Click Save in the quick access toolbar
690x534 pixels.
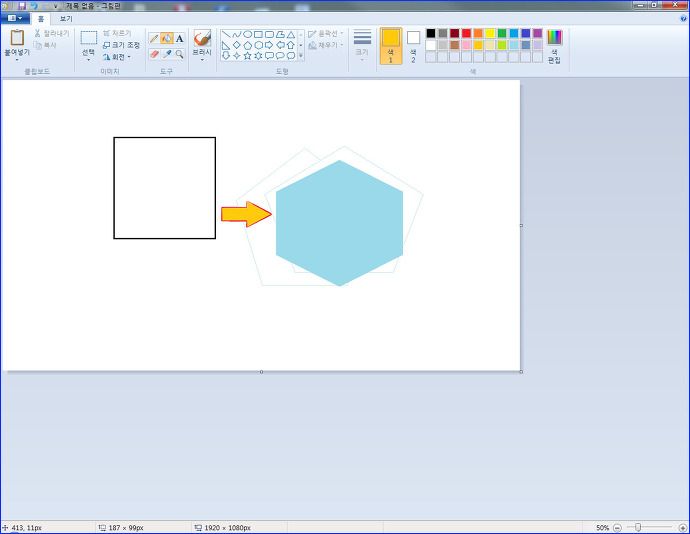point(22,6)
